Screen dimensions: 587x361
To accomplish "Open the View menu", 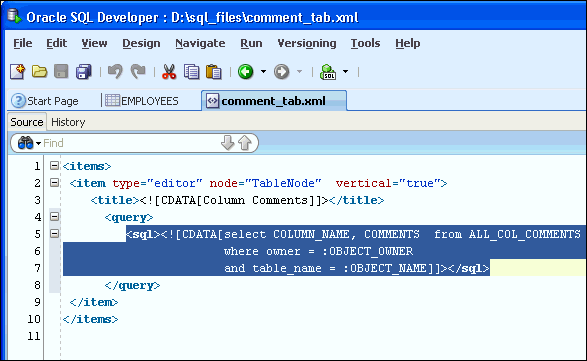I will 94,43.
